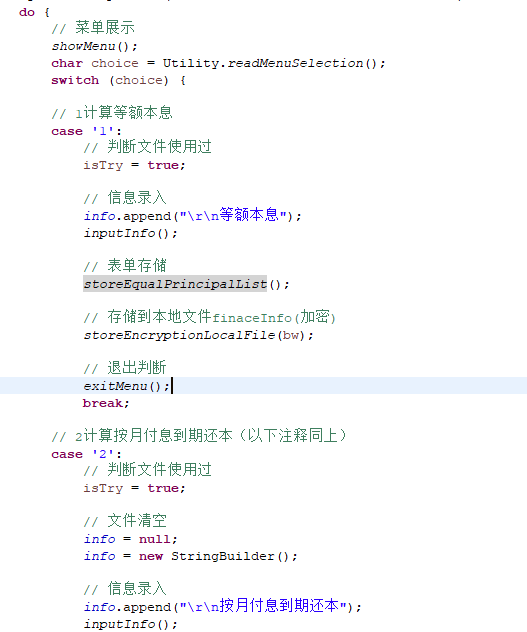Image resolution: width=527 pixels, height=632 pixels.
Task: Click the comment mentioning finaceInfo(加密)
Action: (x=210, y=317)
